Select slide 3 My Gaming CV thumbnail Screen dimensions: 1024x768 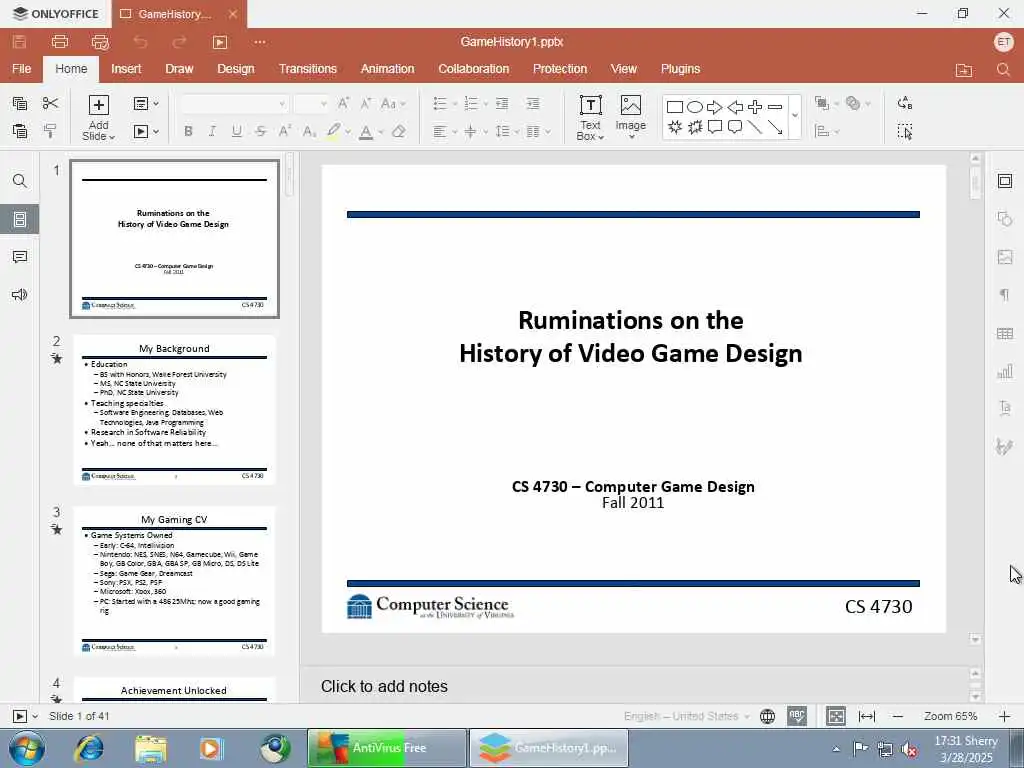(x=174, y=581)
